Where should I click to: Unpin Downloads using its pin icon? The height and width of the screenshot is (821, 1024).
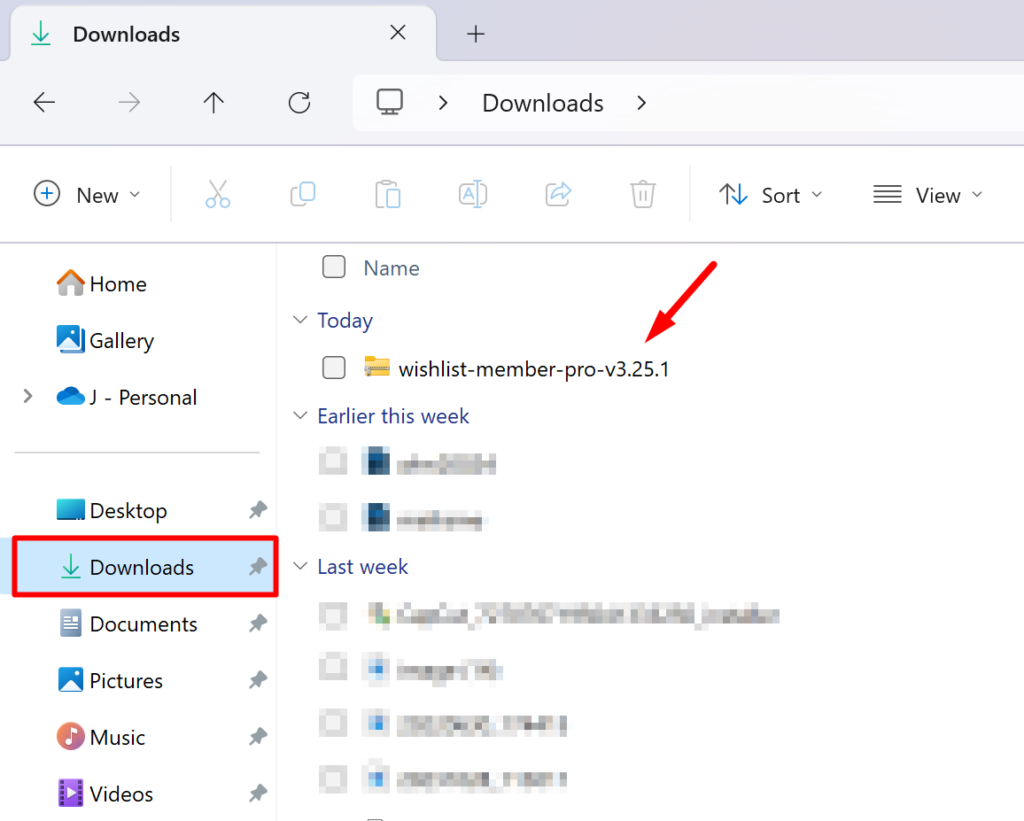[258, 566]
